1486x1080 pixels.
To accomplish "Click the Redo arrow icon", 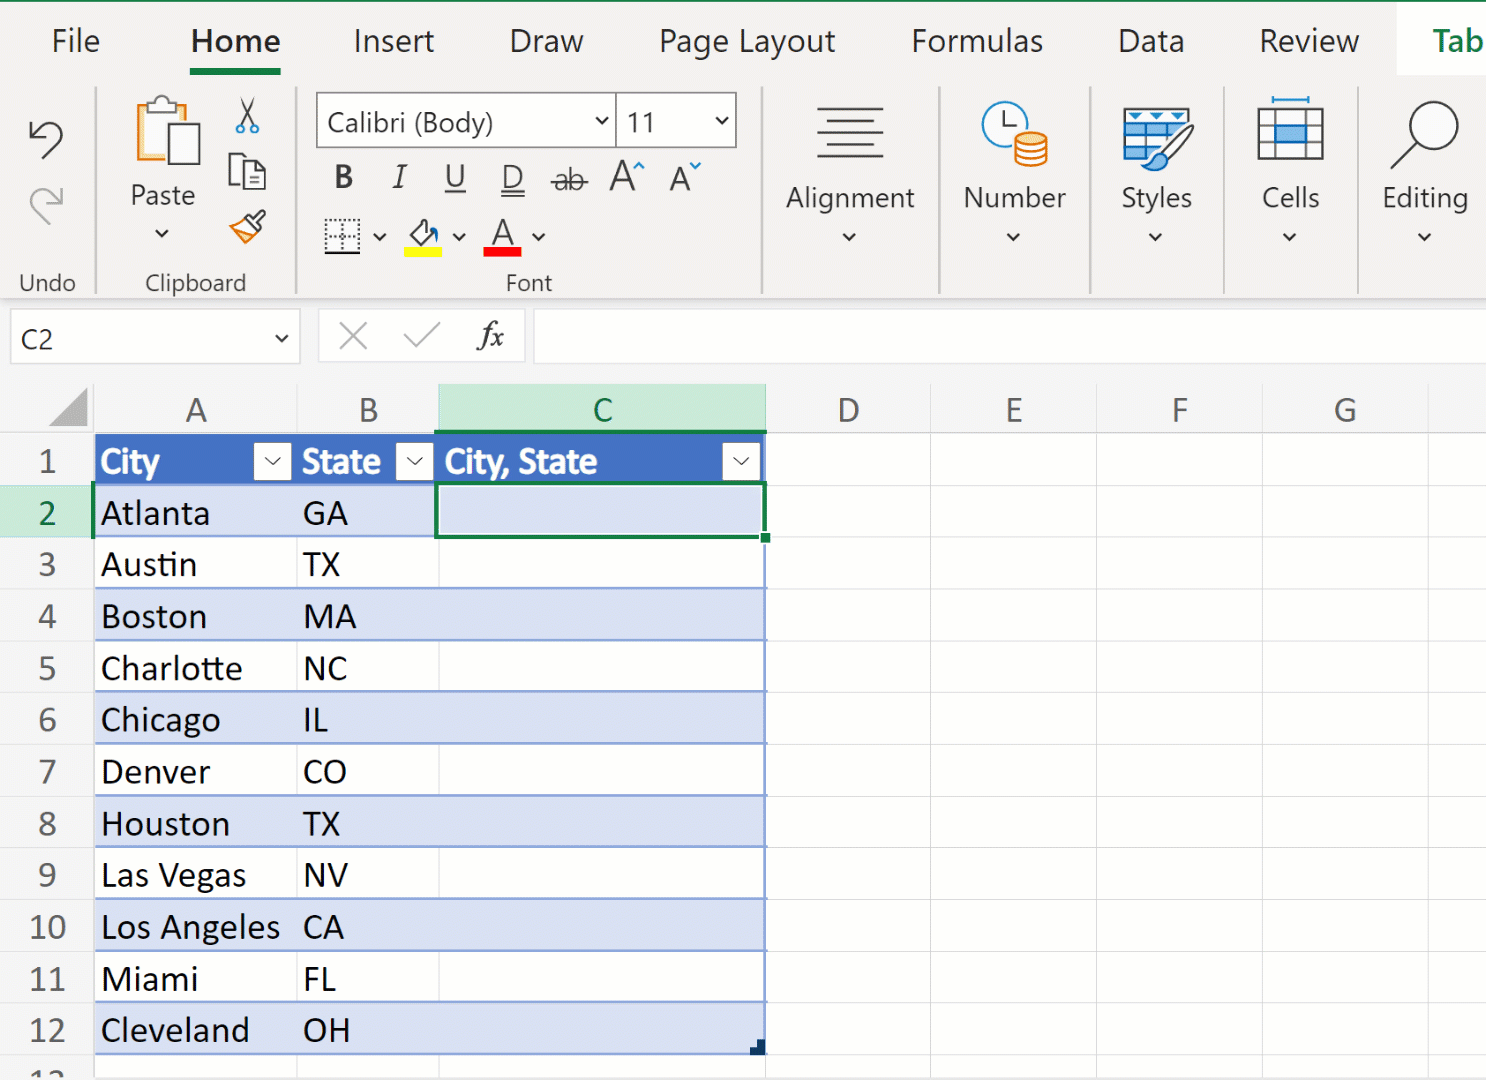I will [x=46, y=205].
